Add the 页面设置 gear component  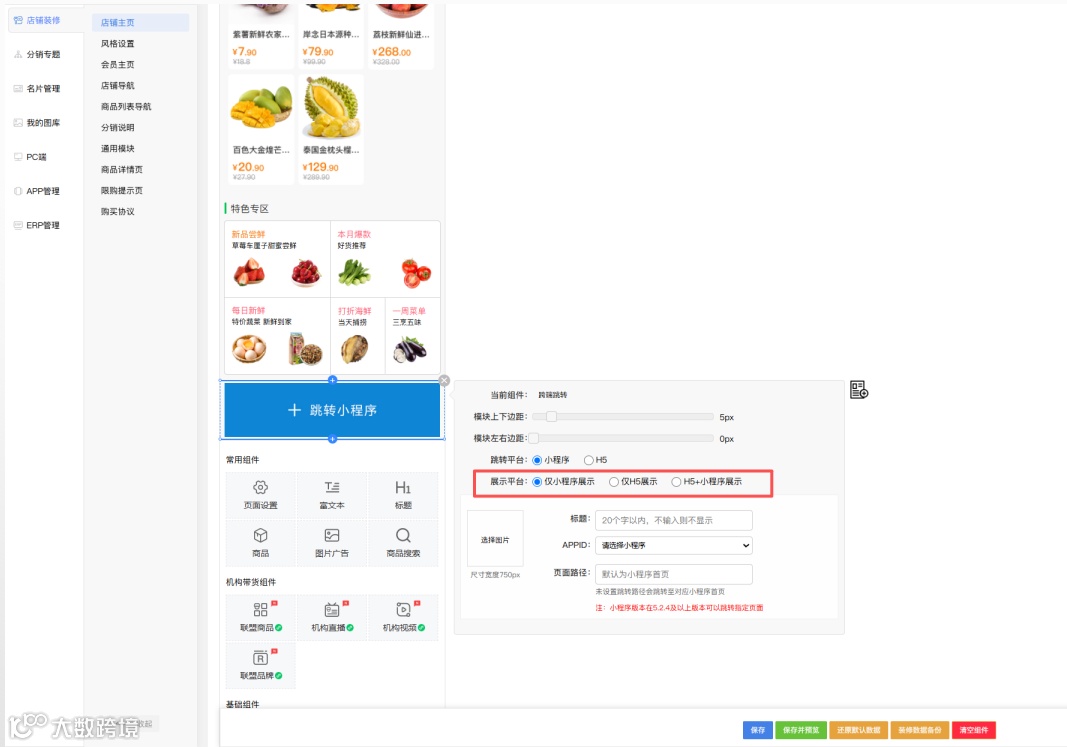pyautogui.click(x=261, y=495)
